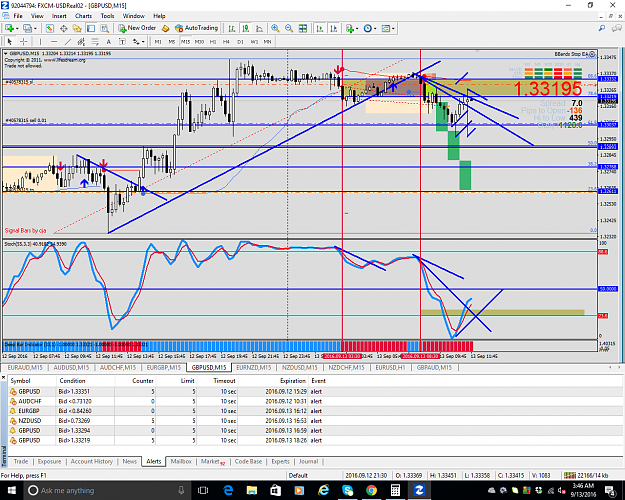Click bell icon of EURGBP alert

tap(13, 411)
